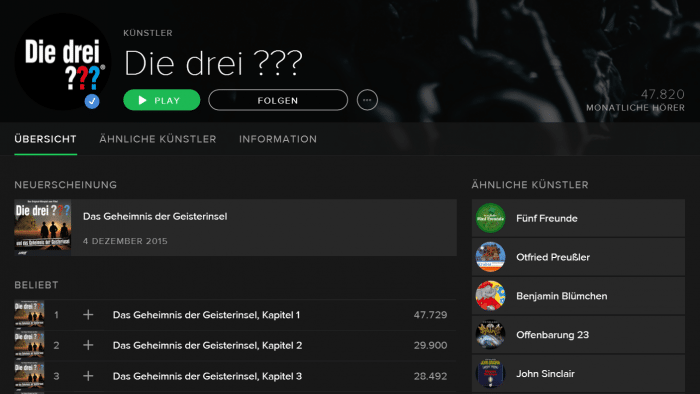Click play count 47.729
The image size is (700, 394).
(x=430, y=315)
